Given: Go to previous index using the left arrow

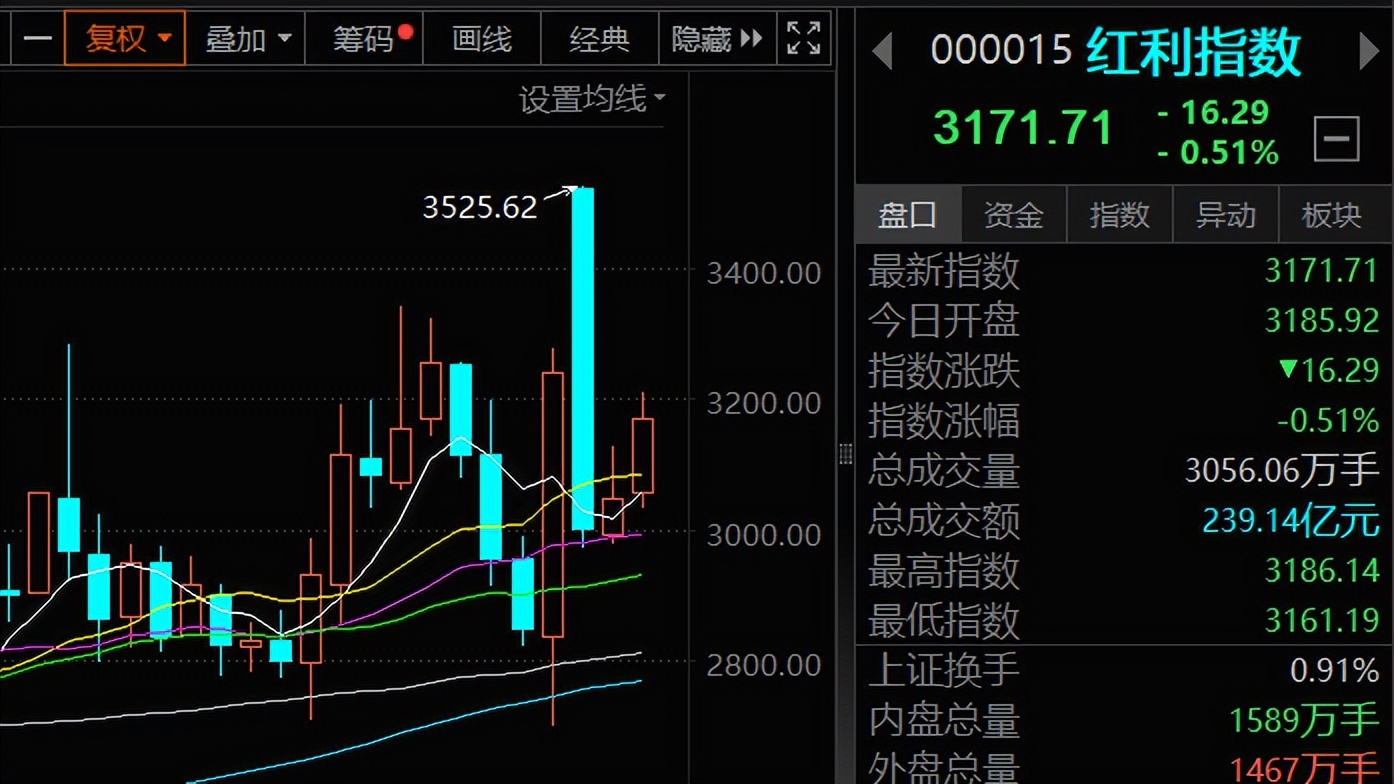Looking at the screenshot, I should pyautogui.click(x=882, y=50).
